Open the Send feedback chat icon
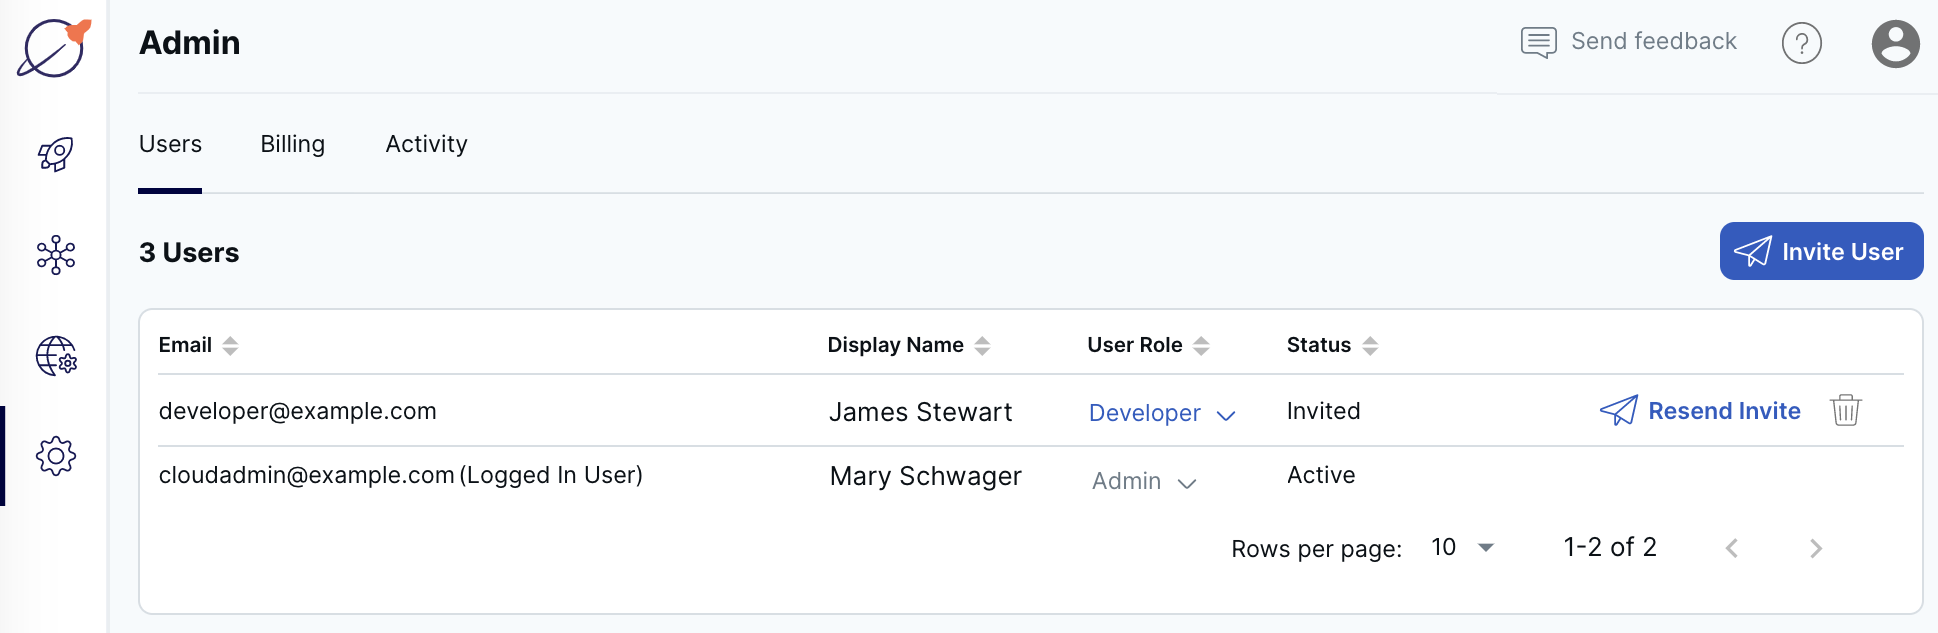 pos(1536,42)
